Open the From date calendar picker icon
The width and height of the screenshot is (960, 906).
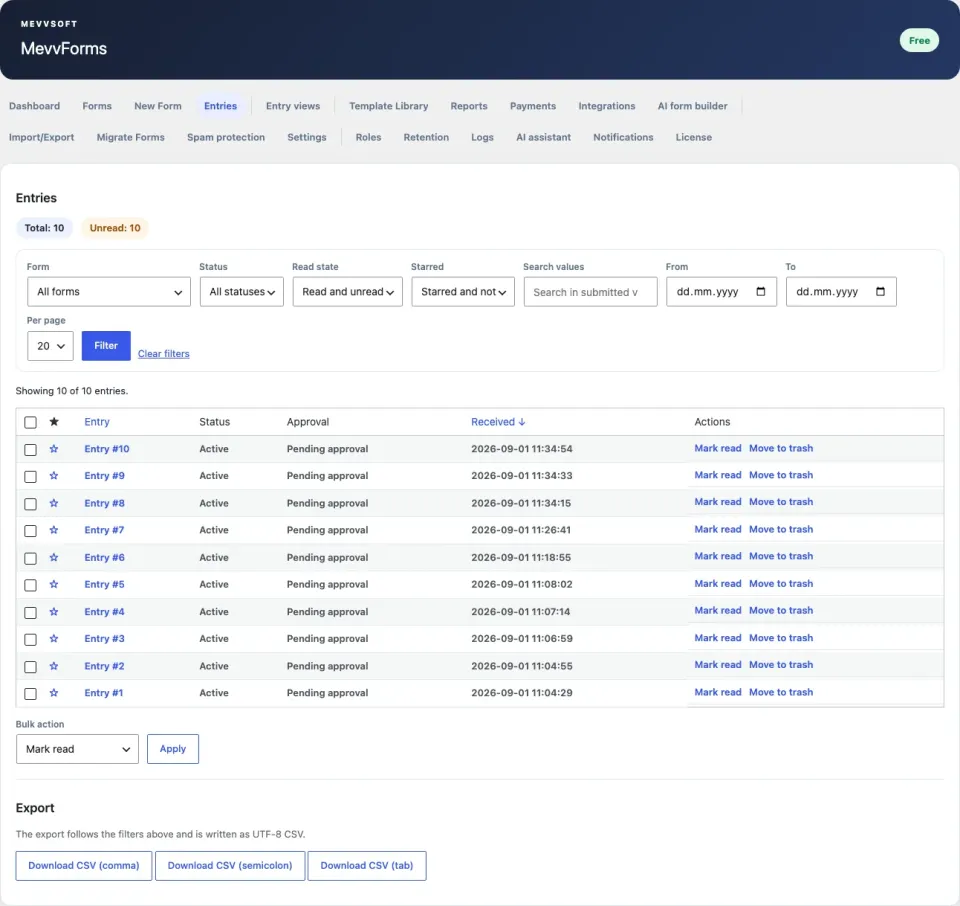760,291
